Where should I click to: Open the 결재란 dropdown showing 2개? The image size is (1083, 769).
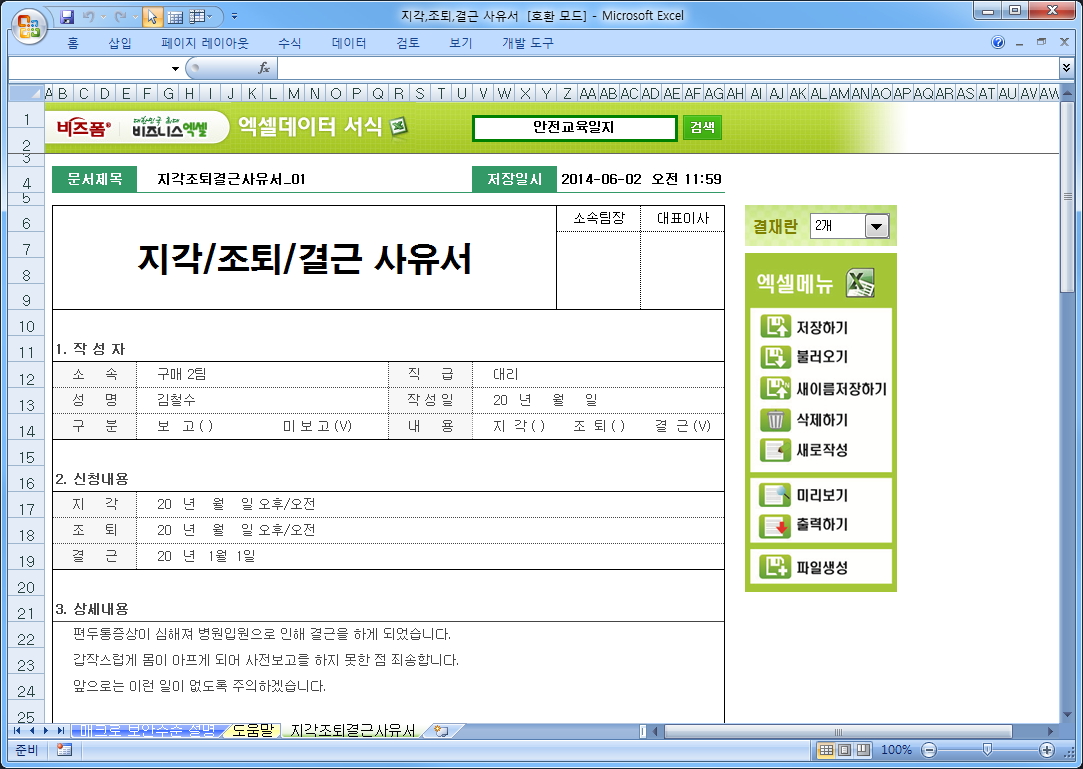coord(876,226)
